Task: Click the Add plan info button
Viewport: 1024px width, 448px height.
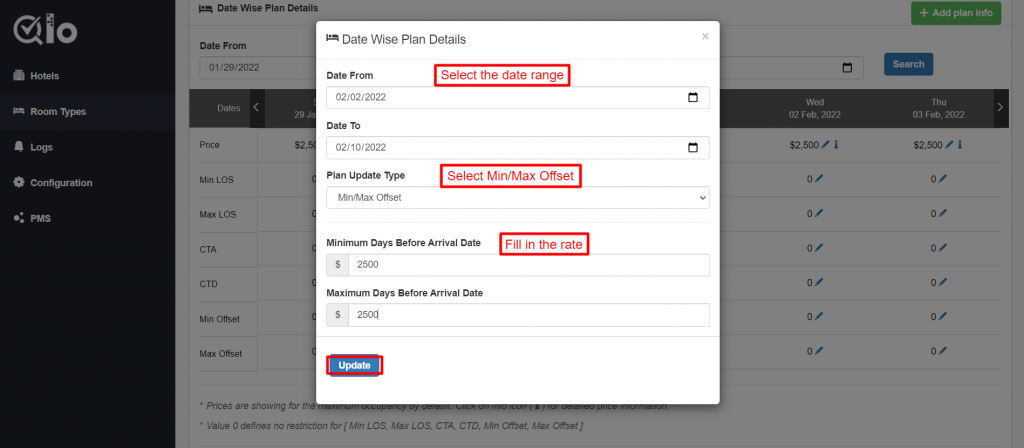Action: [x=956, y=13]
